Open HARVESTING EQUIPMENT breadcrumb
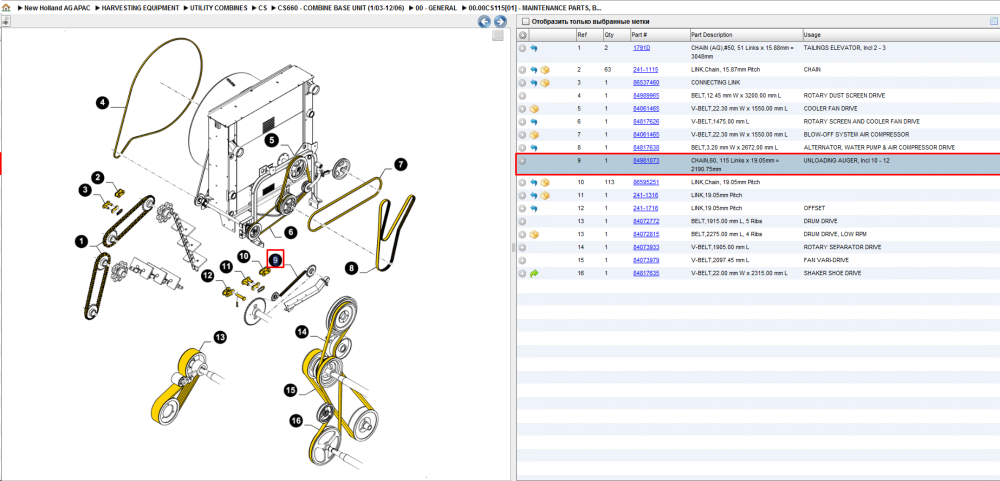1000x481 pixels. 140,8
